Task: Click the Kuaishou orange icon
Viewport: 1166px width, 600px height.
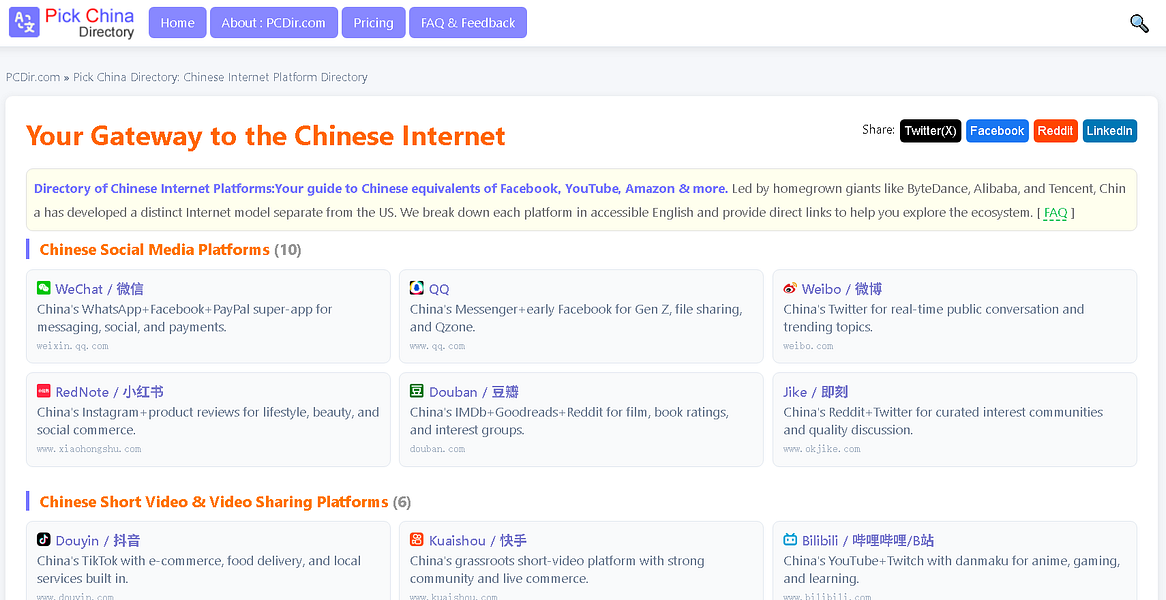Action: (x=417, y=540)
